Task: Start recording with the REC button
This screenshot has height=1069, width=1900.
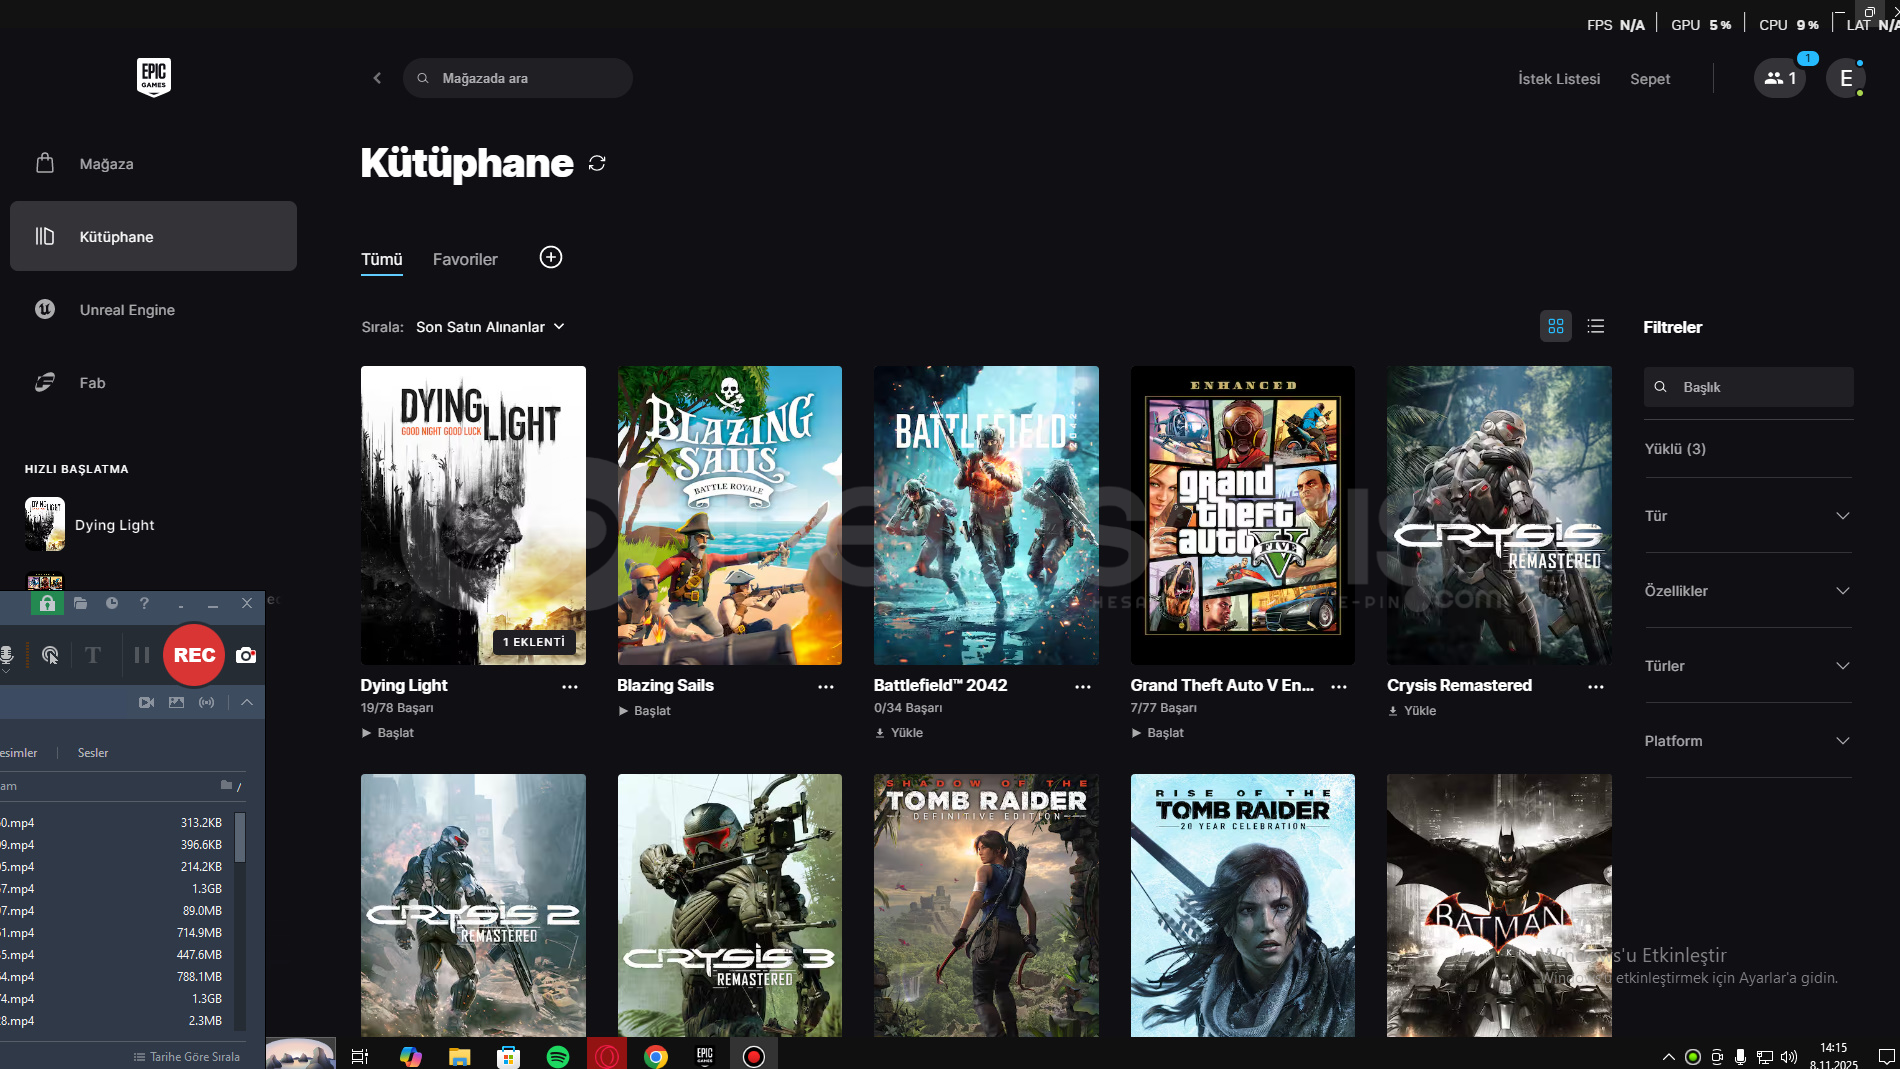Action: [x=194, y=655]
